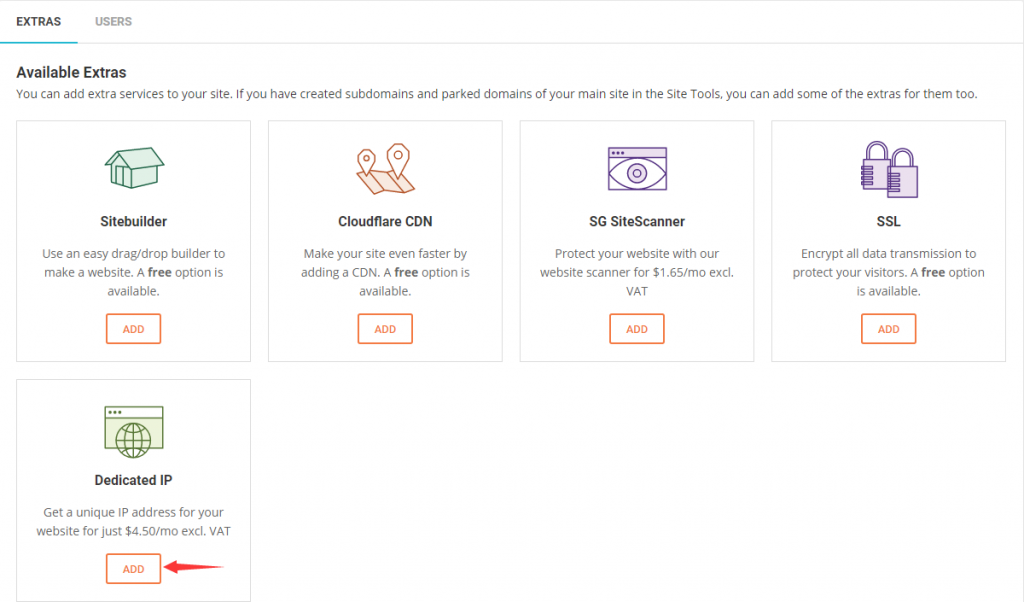The image size is (1024, 602).
Task: Click the Dedicated IP title
Action: pos(133,481)
